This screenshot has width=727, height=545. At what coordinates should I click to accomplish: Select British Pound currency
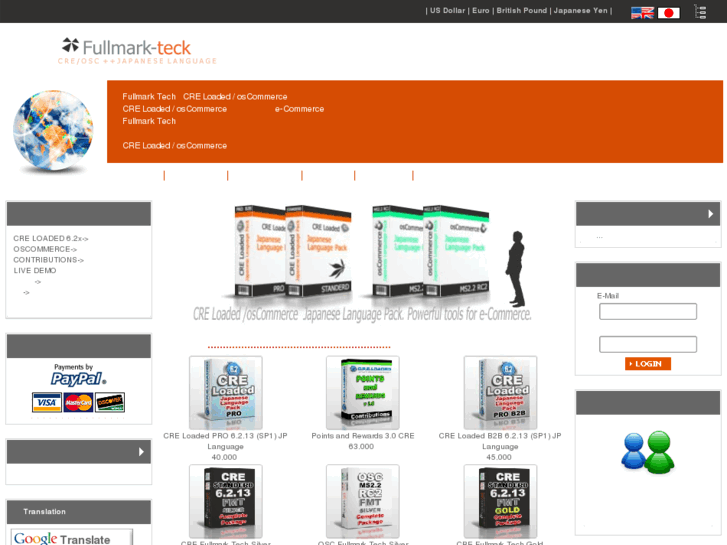[x=522, y=11]
